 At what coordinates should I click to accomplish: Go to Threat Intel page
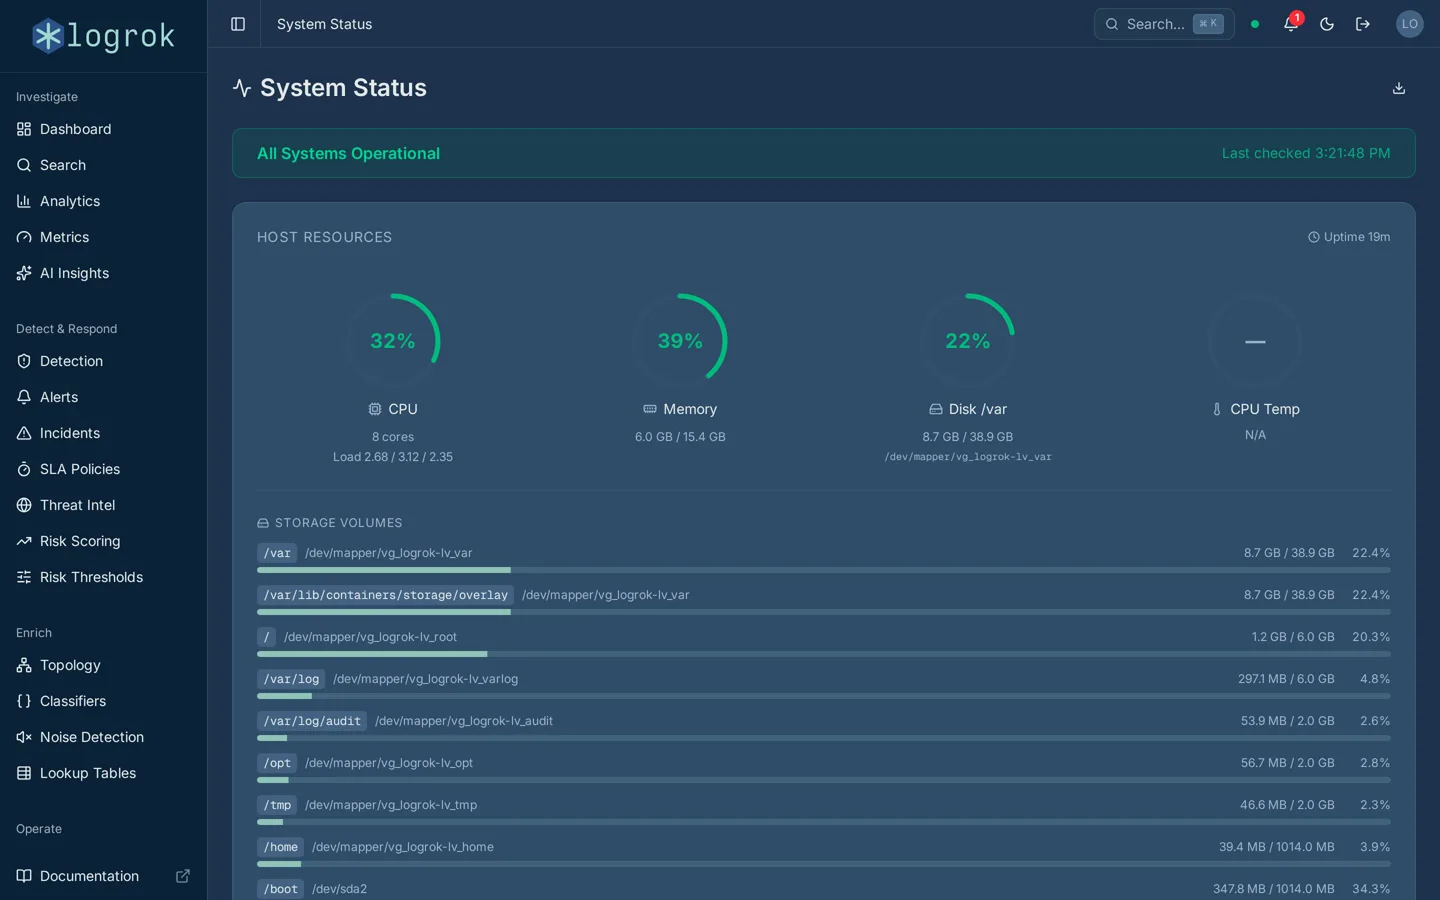103,505
